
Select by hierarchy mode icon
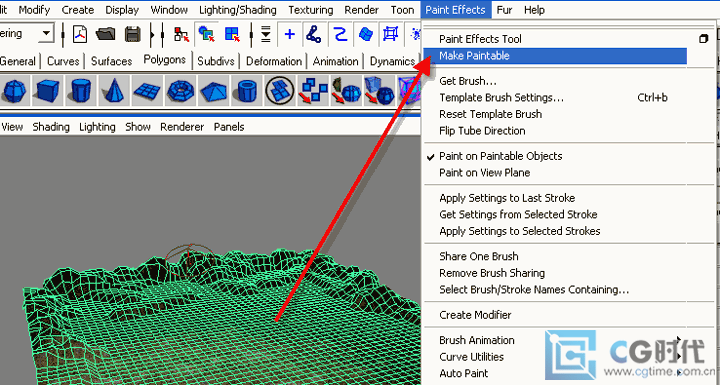coord(181,34)
